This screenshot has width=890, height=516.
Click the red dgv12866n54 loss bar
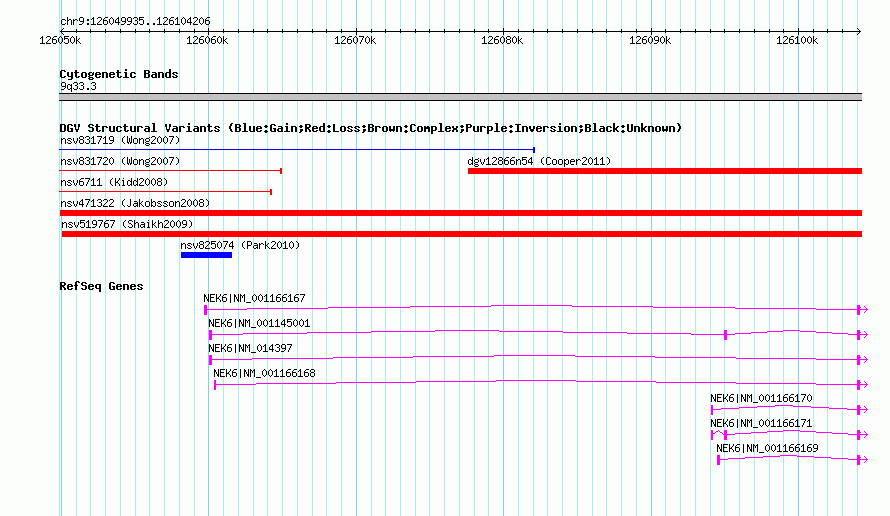point(665,171)
